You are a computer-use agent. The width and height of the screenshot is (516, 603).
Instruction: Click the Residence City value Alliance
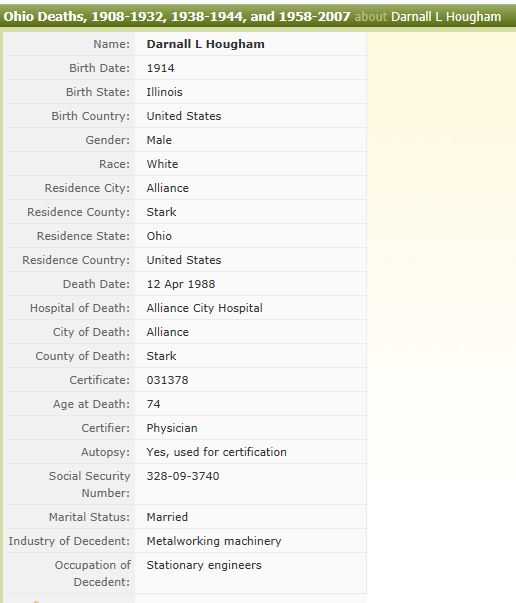pos(168,188)
